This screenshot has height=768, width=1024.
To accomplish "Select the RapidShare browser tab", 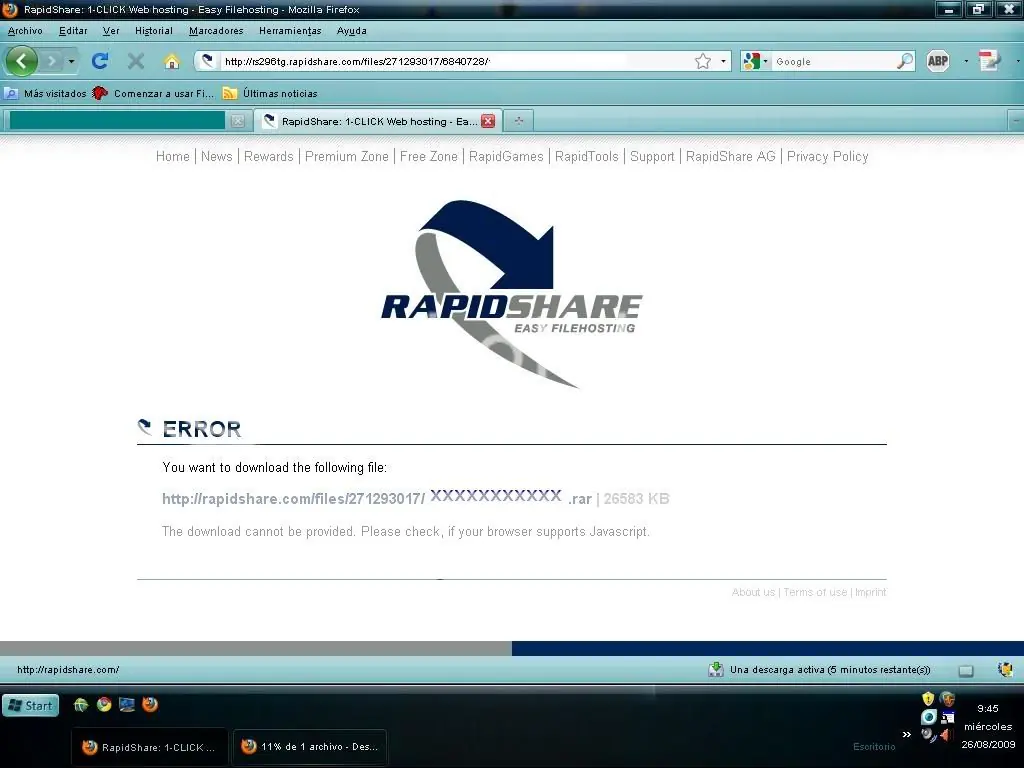I will pyautogui.click(x=370, y=120).
